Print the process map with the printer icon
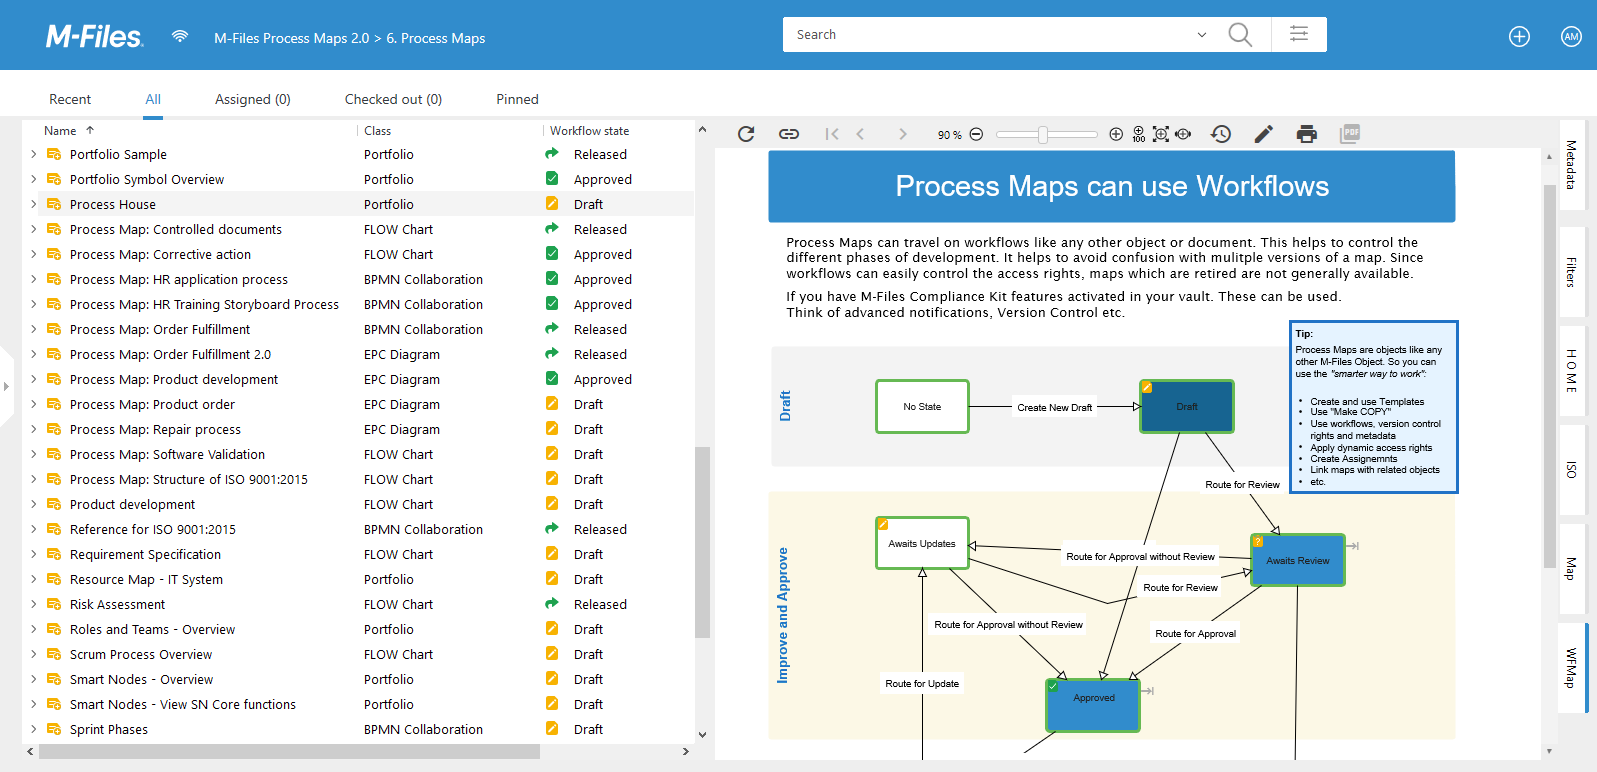Screen dimensions: 1597x772 (x=1306, y=134)
